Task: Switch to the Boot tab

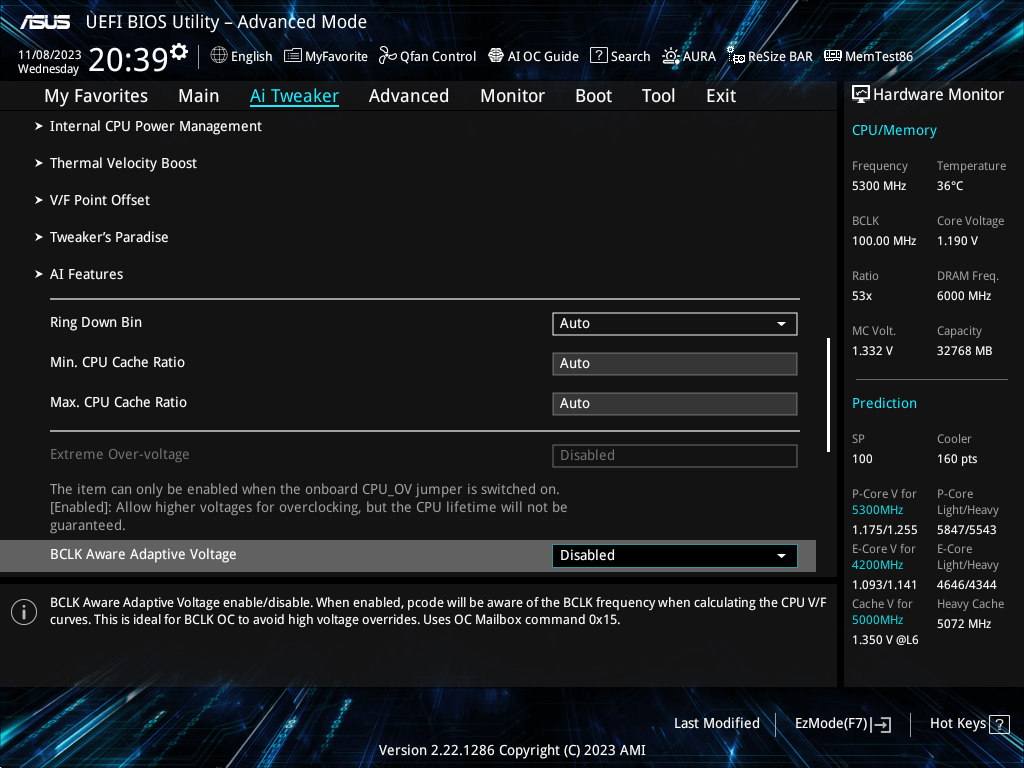Action: pos(594,96)
